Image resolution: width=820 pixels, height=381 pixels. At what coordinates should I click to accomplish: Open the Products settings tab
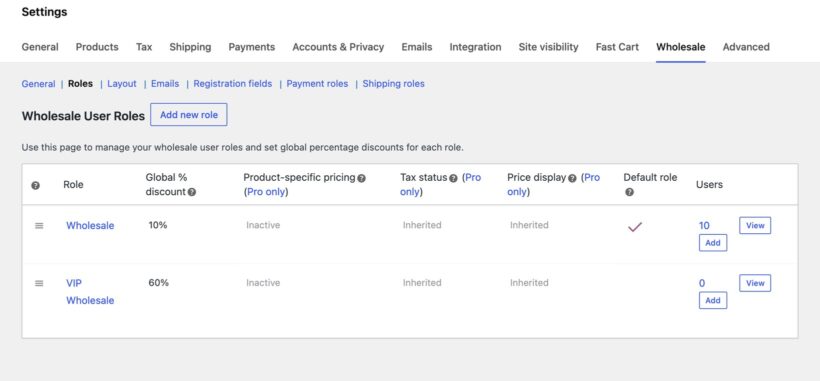pos(97,47)
